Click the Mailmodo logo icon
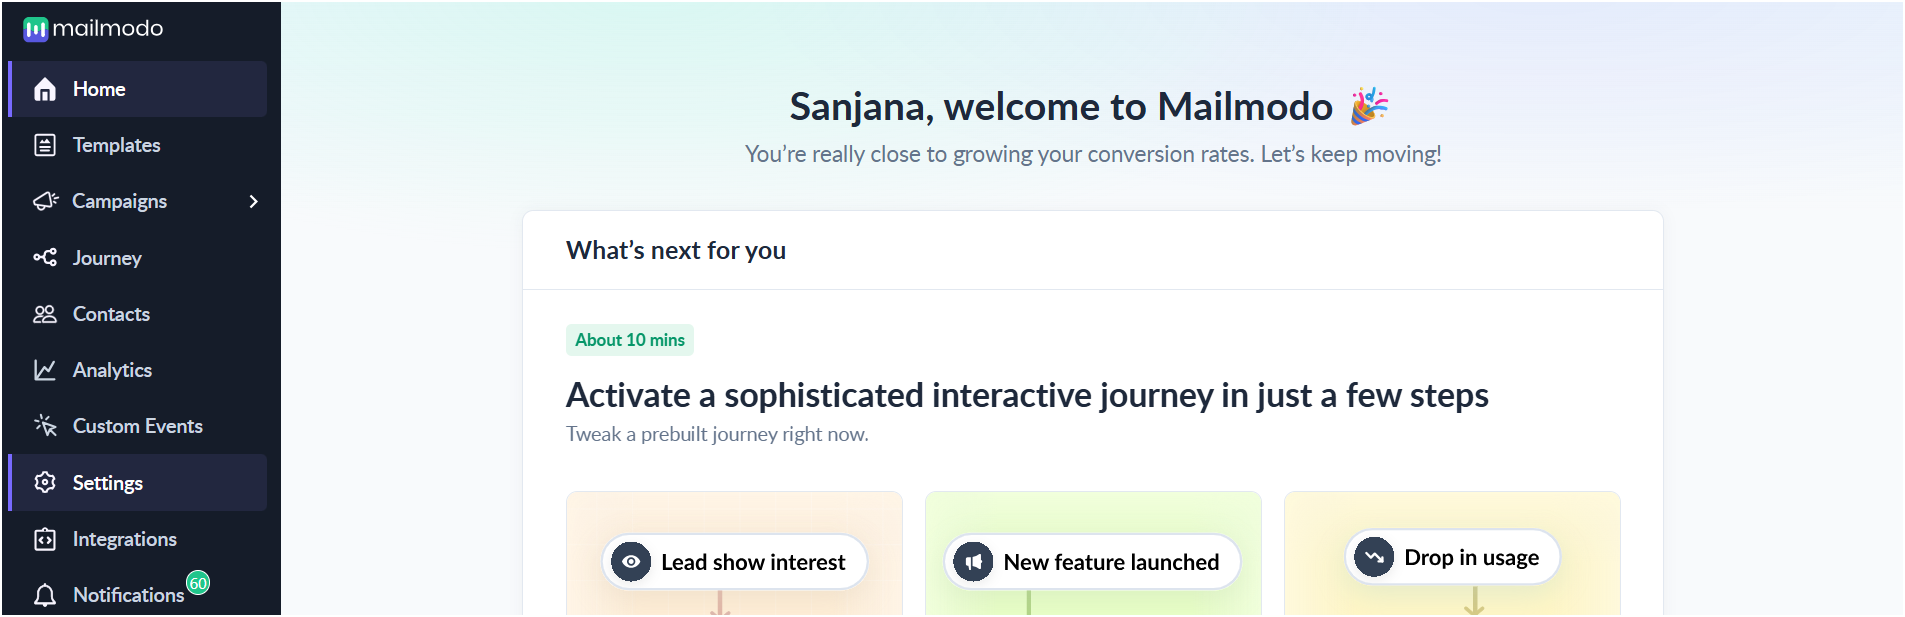 pos(36,29)
